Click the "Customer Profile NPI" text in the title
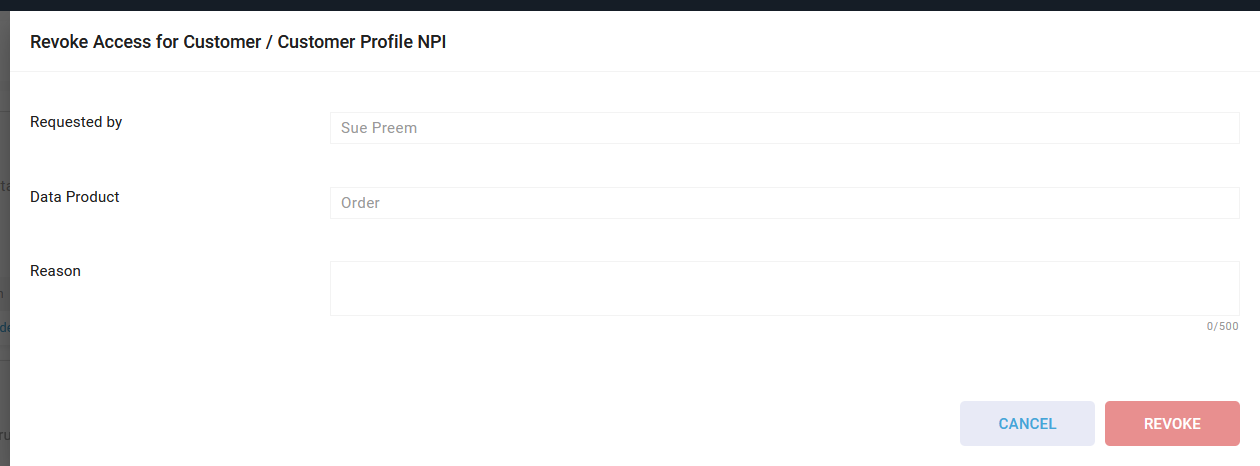This screenshot has height=466, width=1260. [362, 42]
